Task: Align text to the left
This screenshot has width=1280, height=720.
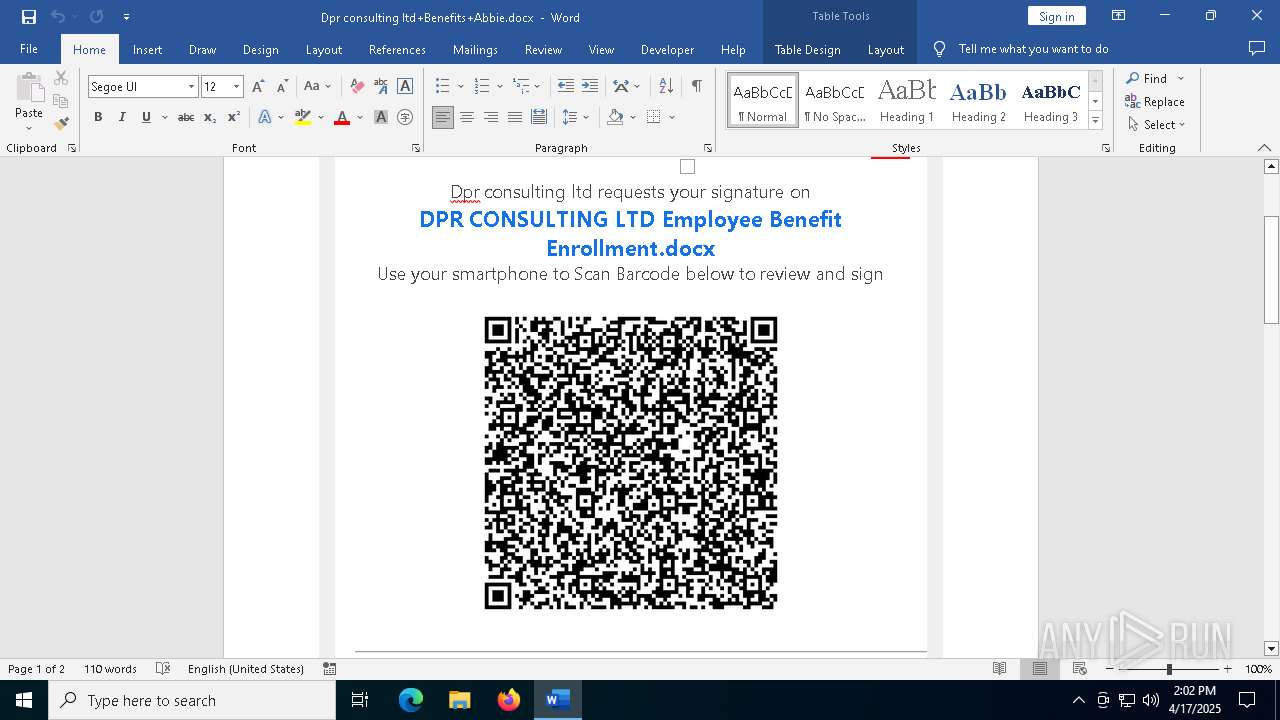Action: point(443,117)
